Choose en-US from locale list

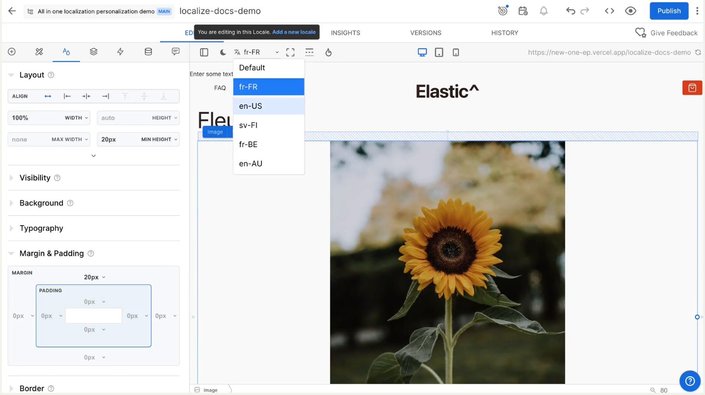point(268,106)
